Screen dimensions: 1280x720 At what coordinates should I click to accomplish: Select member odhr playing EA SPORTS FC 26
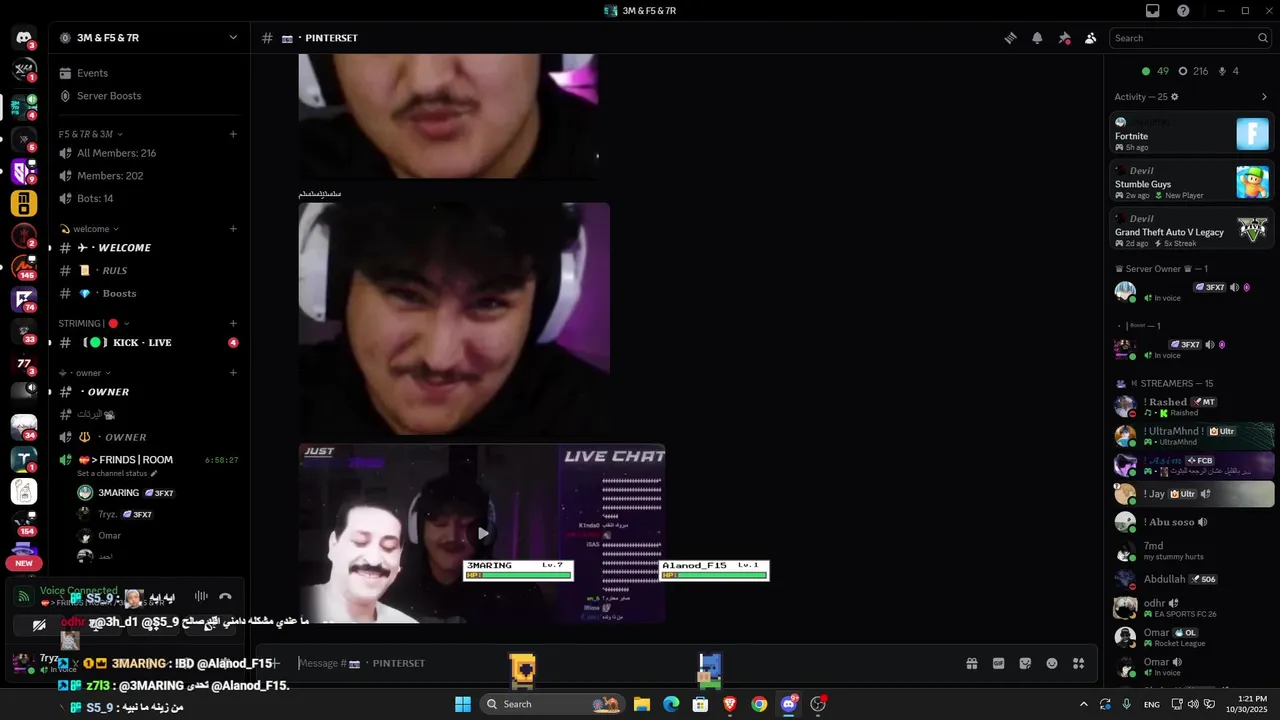tap(1192, 608)
